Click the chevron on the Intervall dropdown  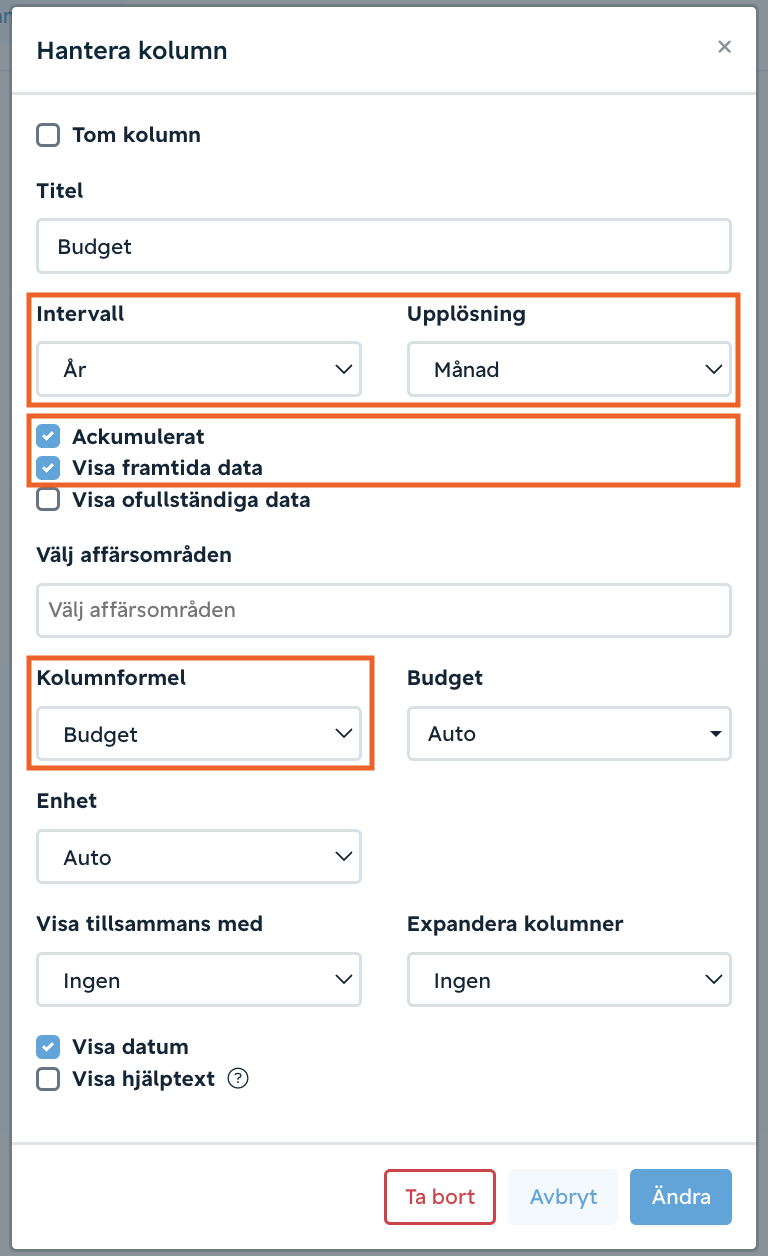pos(344,370)
